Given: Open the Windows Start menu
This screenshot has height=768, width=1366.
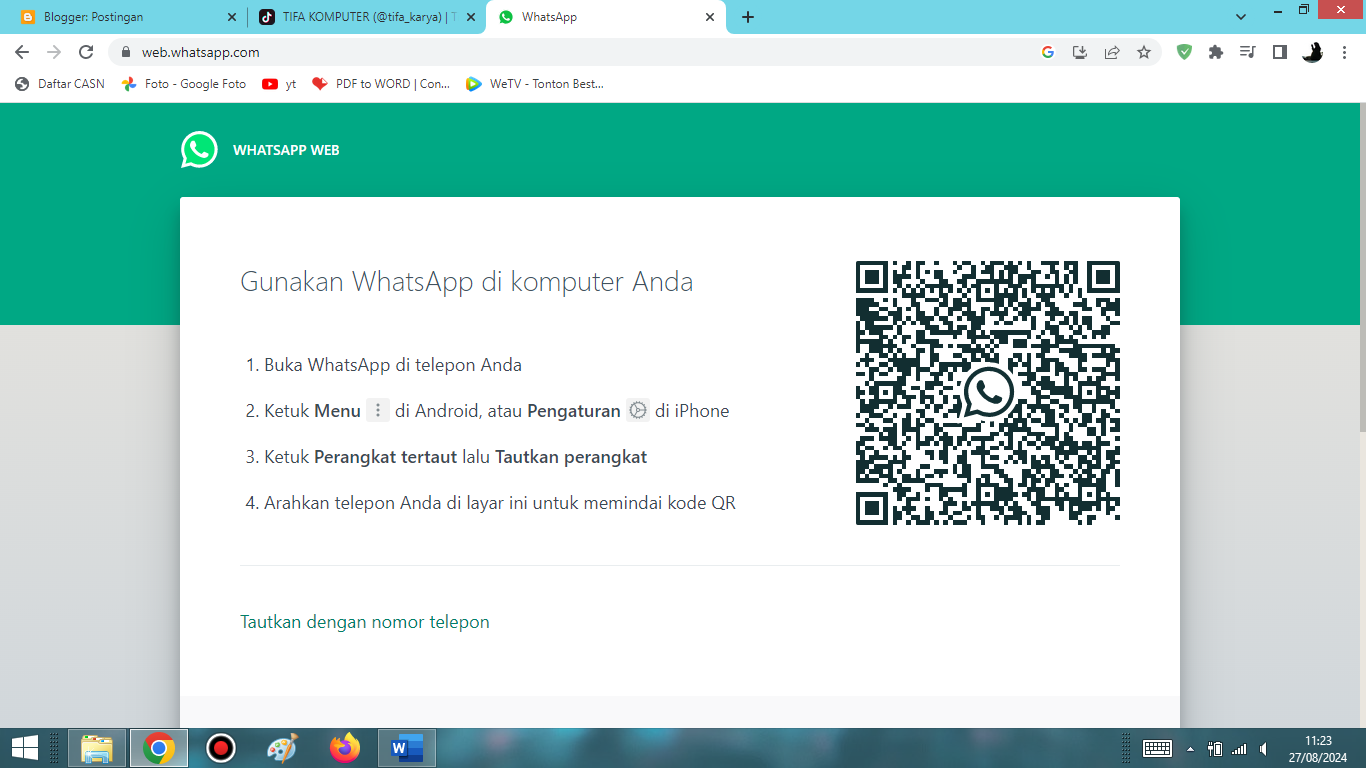Looking at the screenshot, I should [24, 748].
